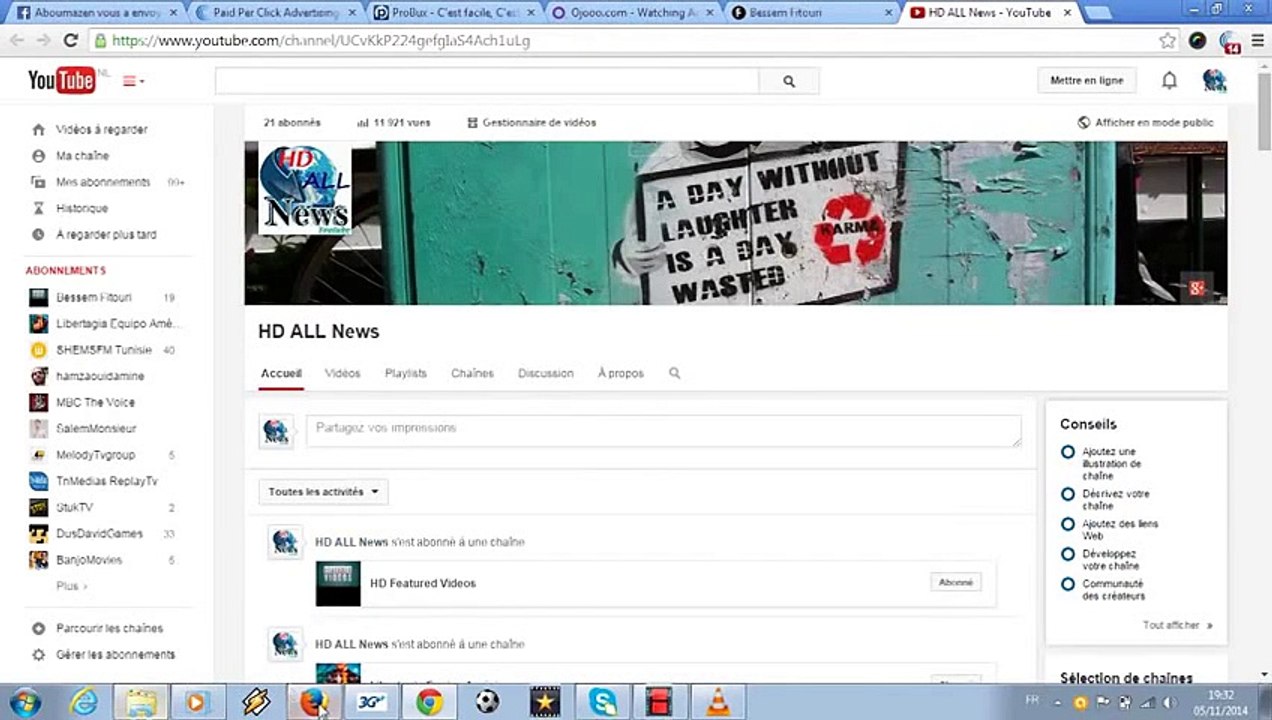This screenshot has height=720, width=1272.
Task: Open the red guide menu icon
Action: click(x=133, y=81)
